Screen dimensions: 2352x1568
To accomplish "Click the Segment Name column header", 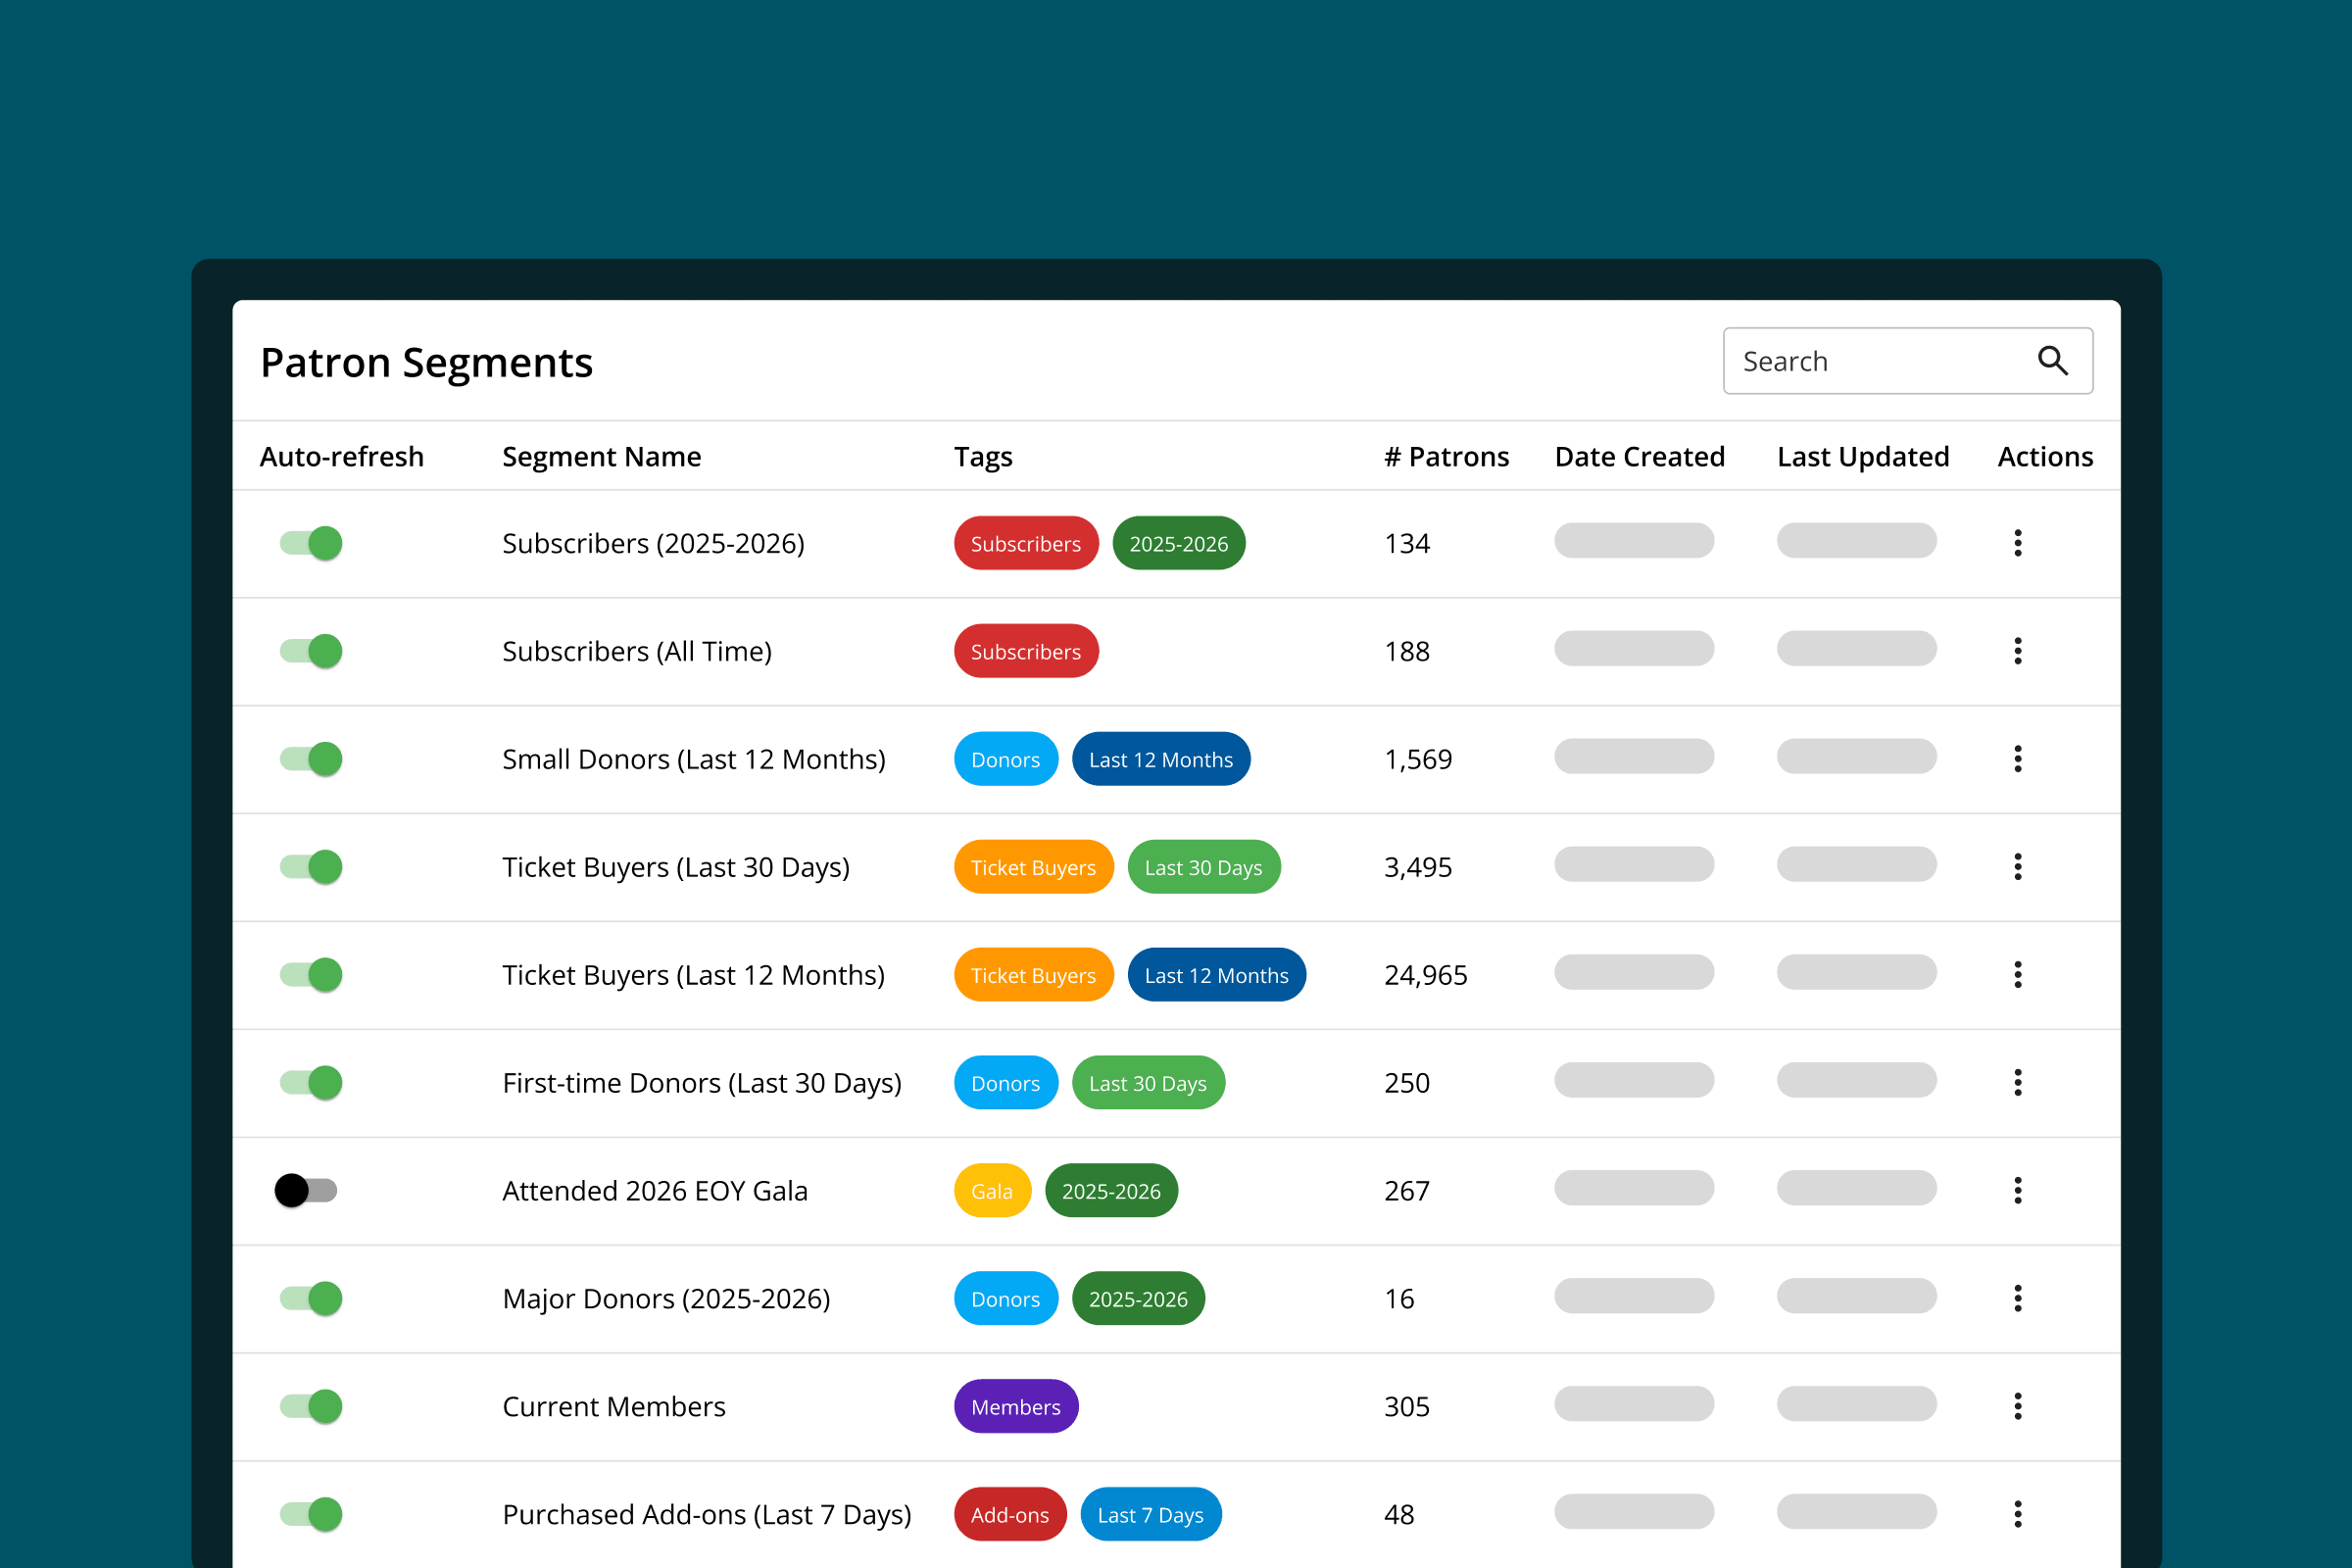I will click(x=602, y=457).
